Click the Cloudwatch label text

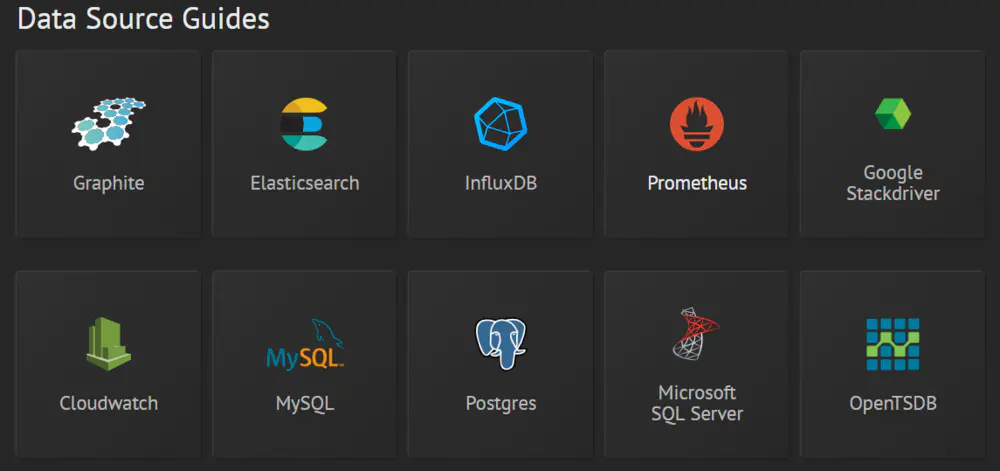point(108,403)
